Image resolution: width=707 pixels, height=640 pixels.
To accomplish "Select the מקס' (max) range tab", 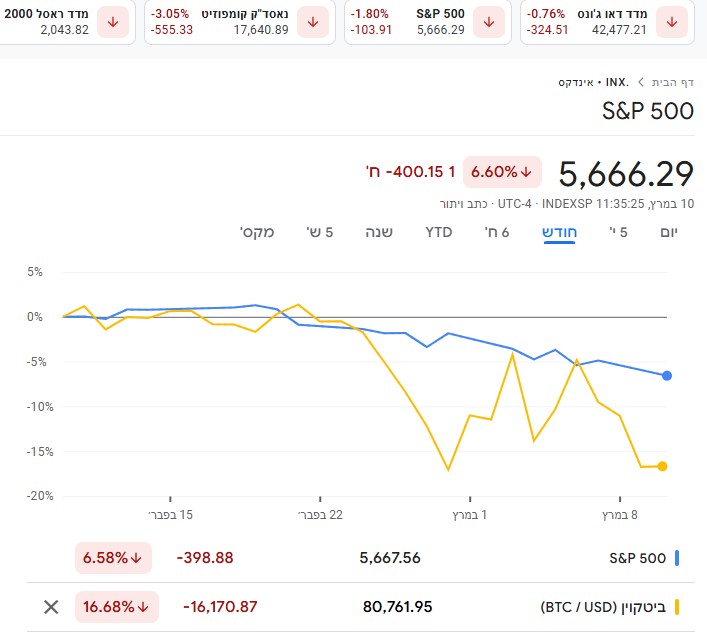I will coord(255,232).
